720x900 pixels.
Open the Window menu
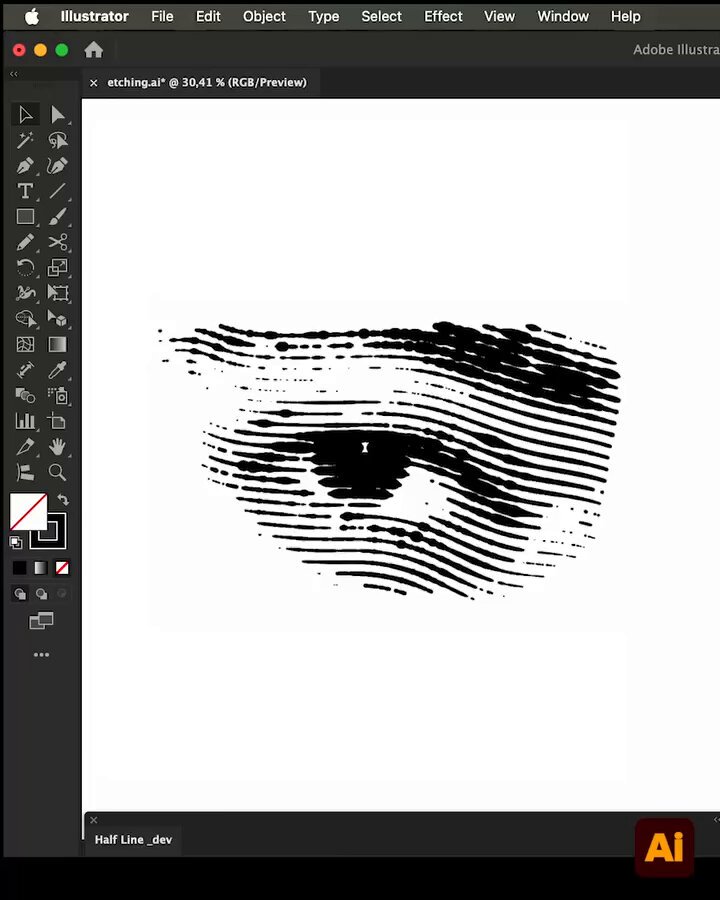563,16
